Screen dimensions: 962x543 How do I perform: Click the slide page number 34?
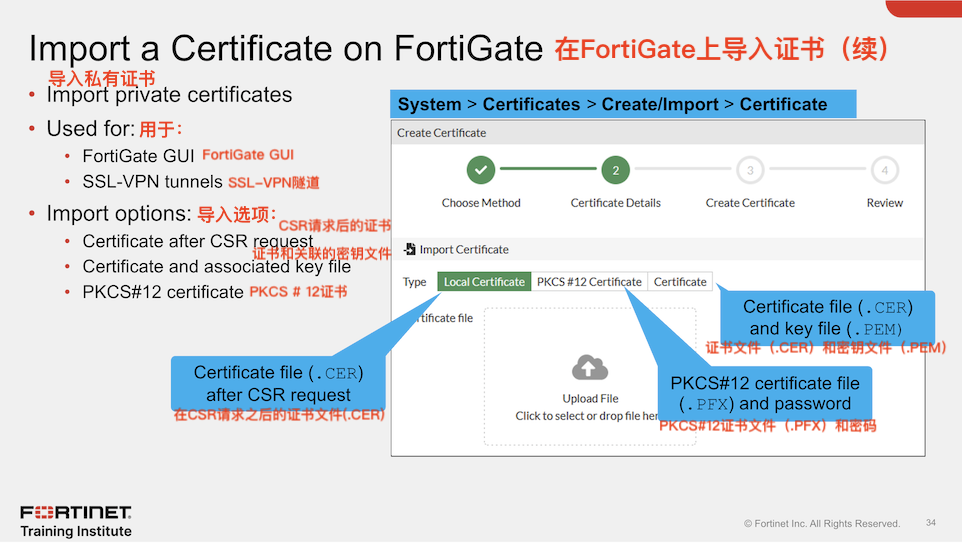(931, 523)
